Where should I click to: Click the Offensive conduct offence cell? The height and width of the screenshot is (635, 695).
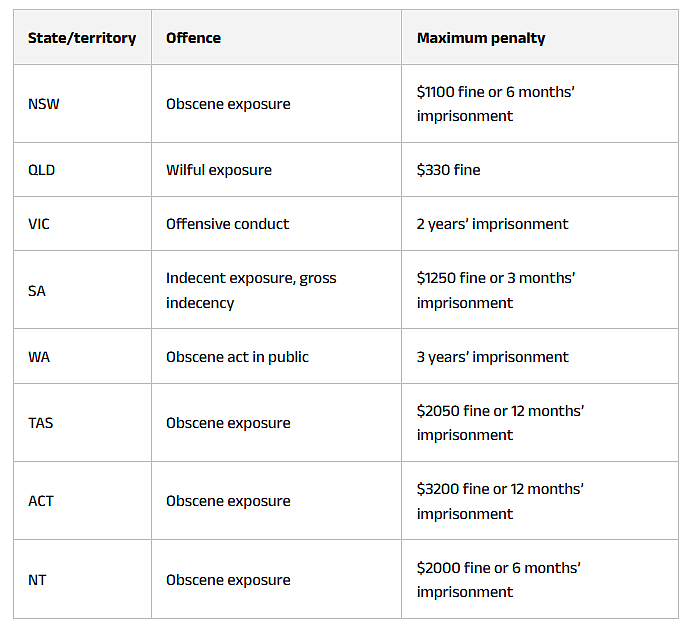[x=277, y=224]
